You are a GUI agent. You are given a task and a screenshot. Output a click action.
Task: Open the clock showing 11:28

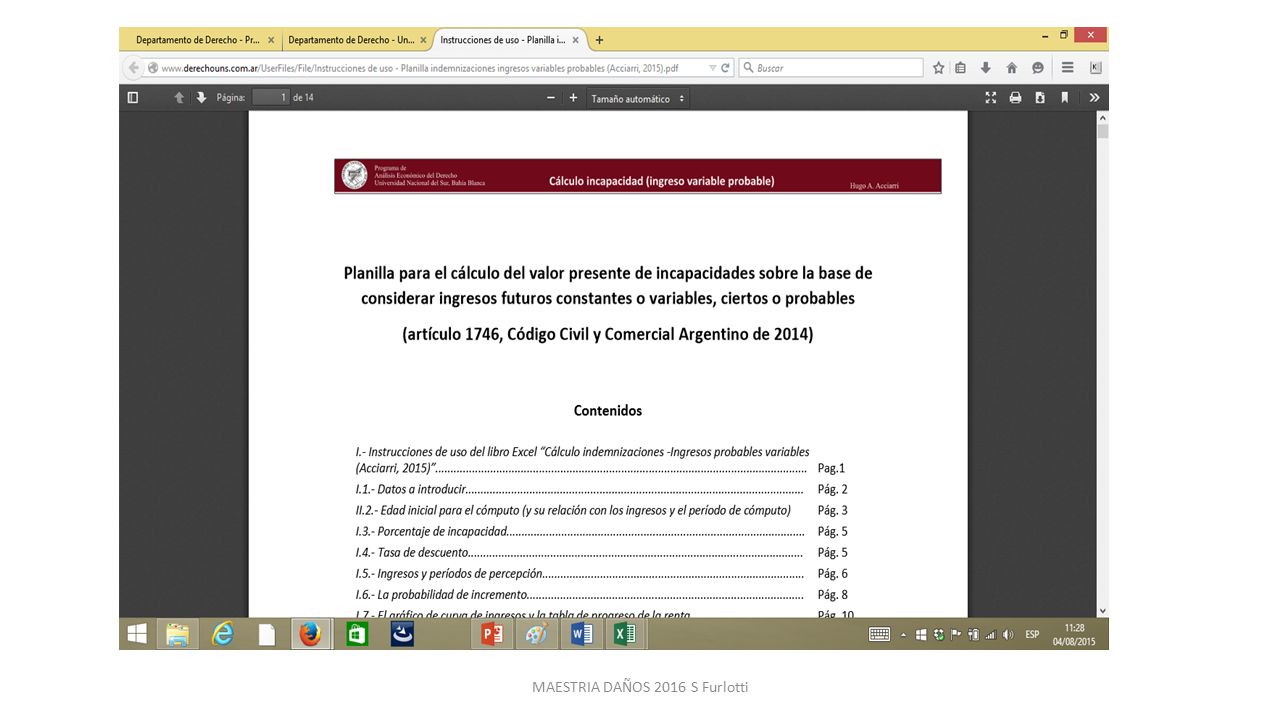[1074, 634]
